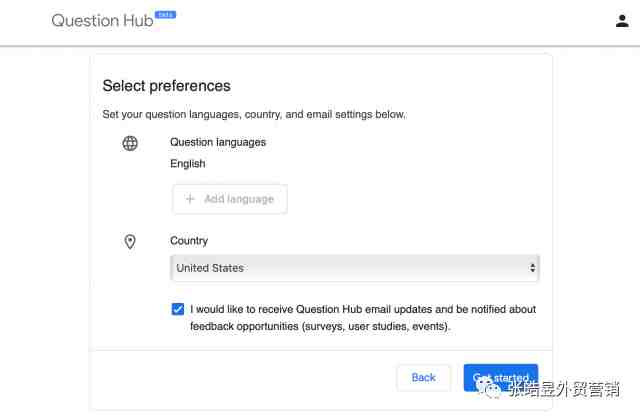
Task: Select the English language entry
Action: [188, 164]
